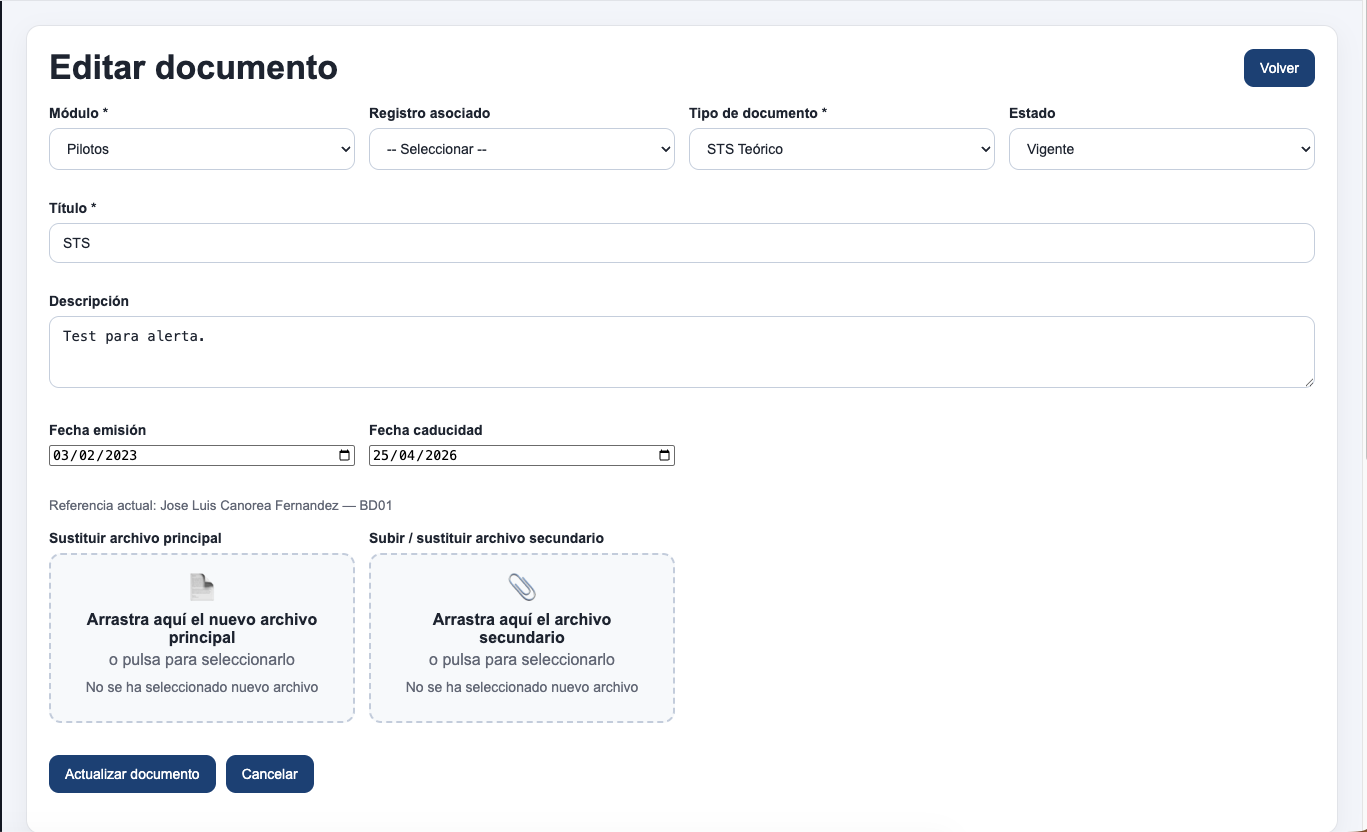Click into the Descripción text area

pyautogui.click(x=682, y=352)
